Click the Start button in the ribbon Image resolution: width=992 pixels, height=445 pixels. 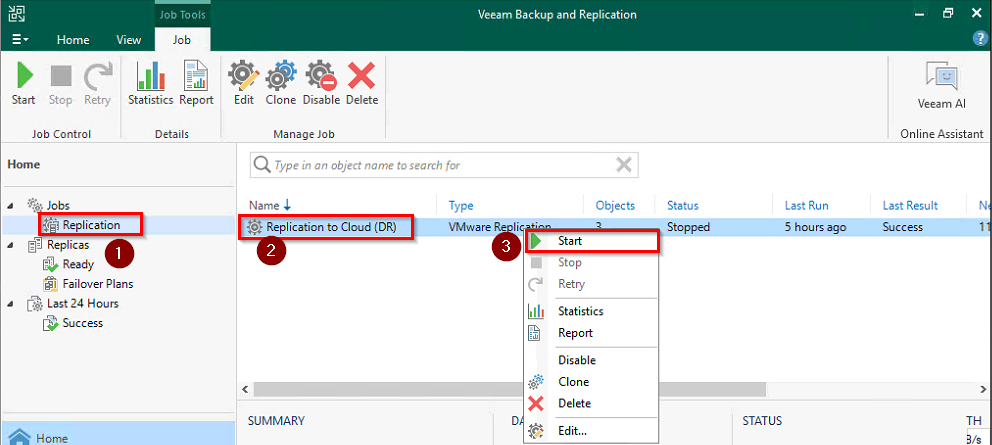(x=23, y=83)
